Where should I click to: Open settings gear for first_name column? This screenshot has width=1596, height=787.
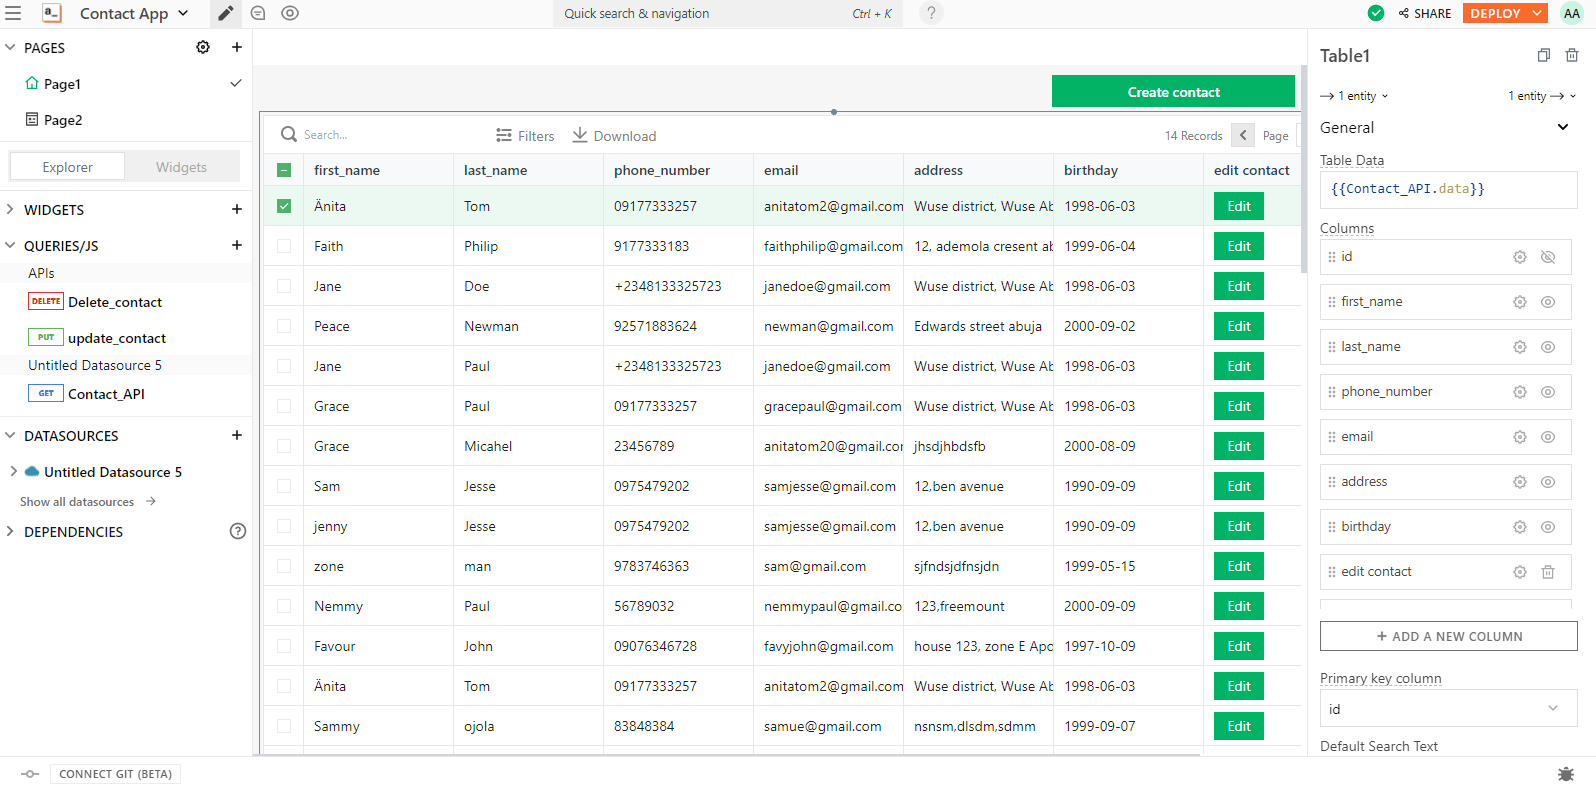(x=1520, y=302)
